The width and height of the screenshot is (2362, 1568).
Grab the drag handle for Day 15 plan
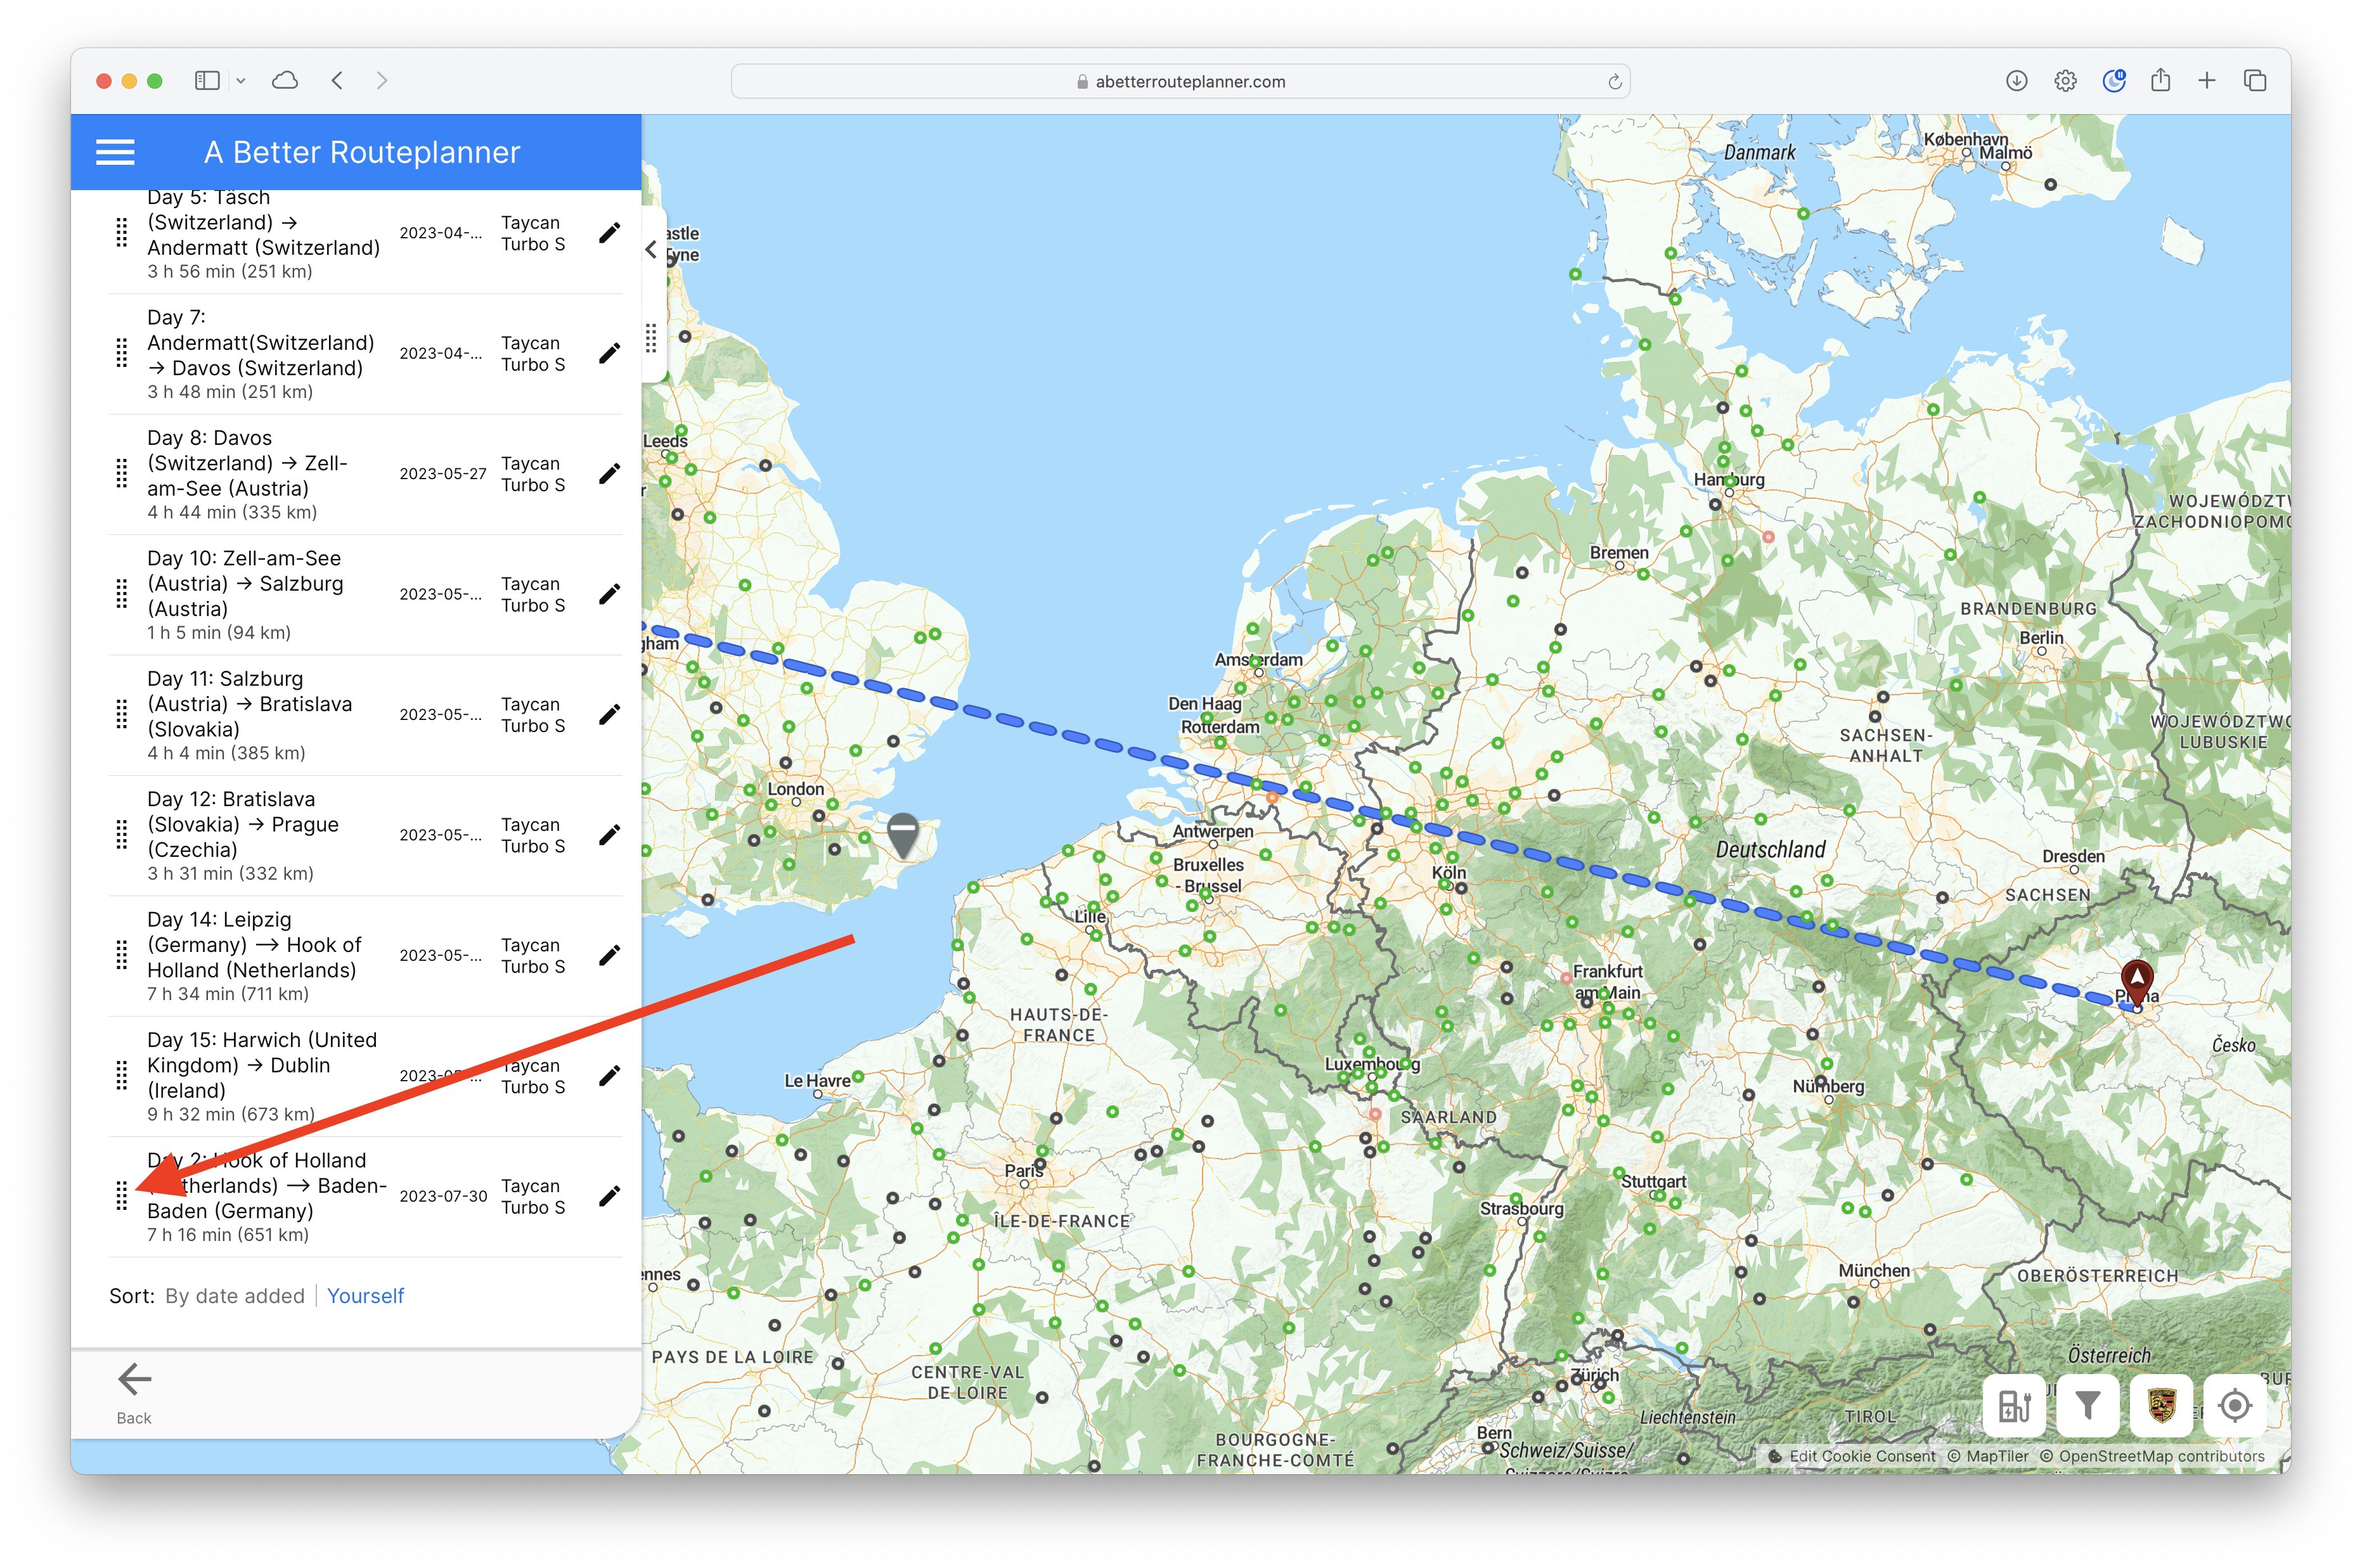[122, 1076]
